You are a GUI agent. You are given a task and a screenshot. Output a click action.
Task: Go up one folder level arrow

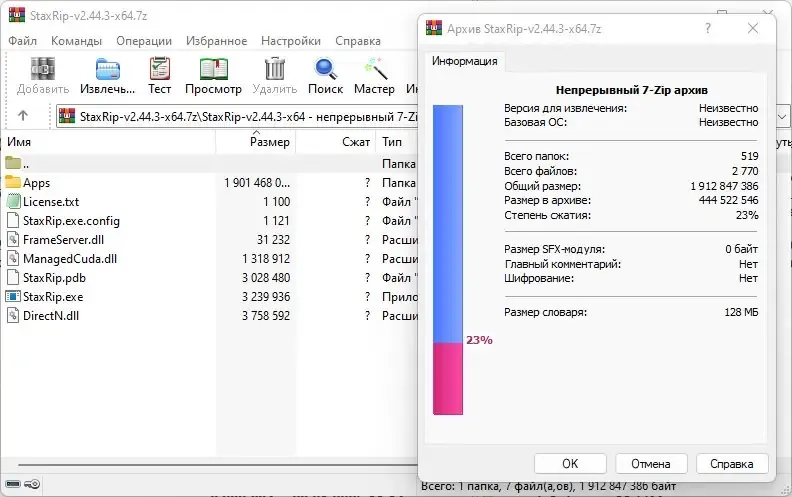click(23, 116)
